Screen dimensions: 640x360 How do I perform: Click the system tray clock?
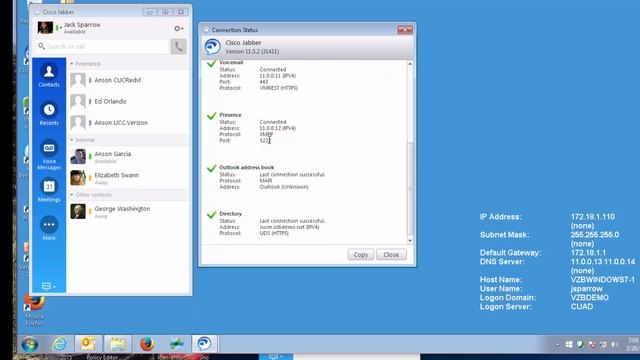tap(633, 344)
